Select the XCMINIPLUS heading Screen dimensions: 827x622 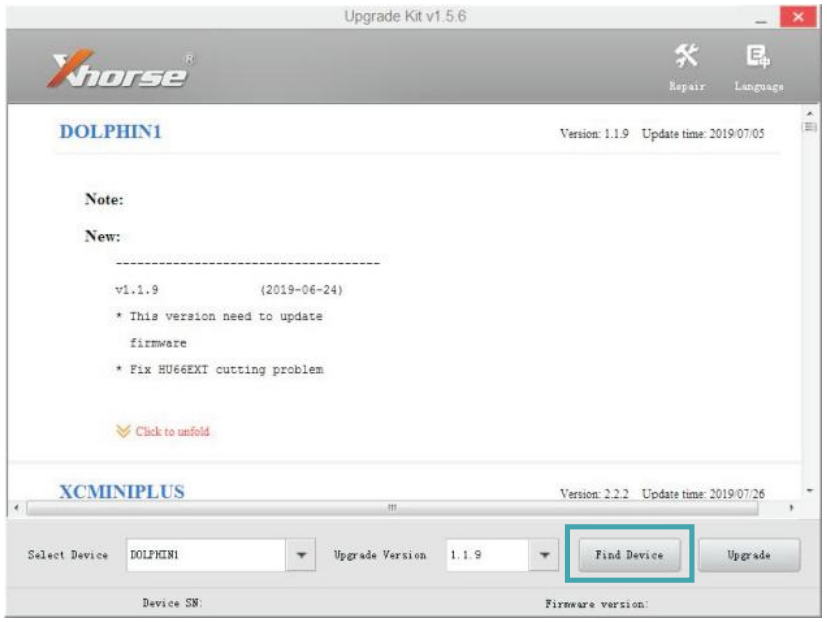pyautogui.click(x=122, y=492)
